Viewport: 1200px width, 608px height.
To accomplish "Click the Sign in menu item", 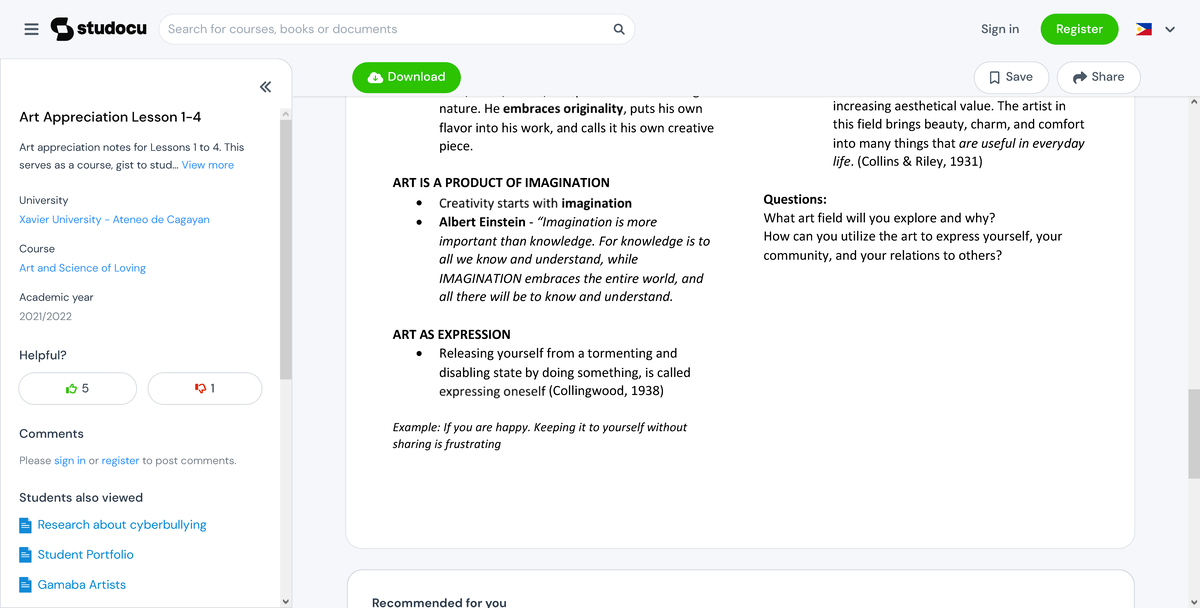I will pos(1000,29).
